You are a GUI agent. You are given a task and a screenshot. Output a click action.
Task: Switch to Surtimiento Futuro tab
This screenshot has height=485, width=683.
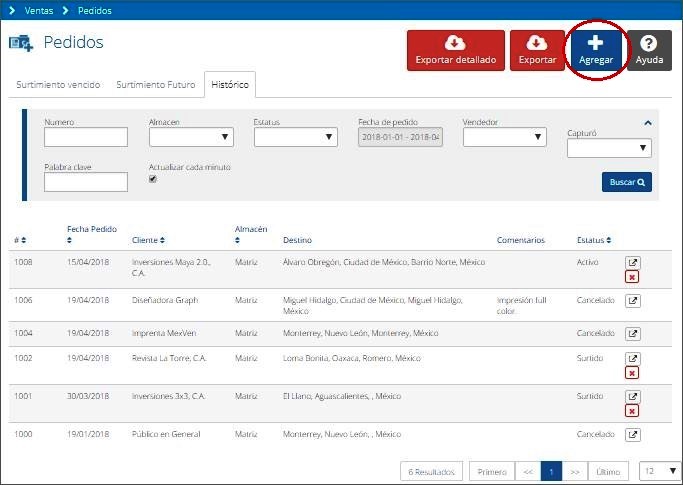point(156,85)
